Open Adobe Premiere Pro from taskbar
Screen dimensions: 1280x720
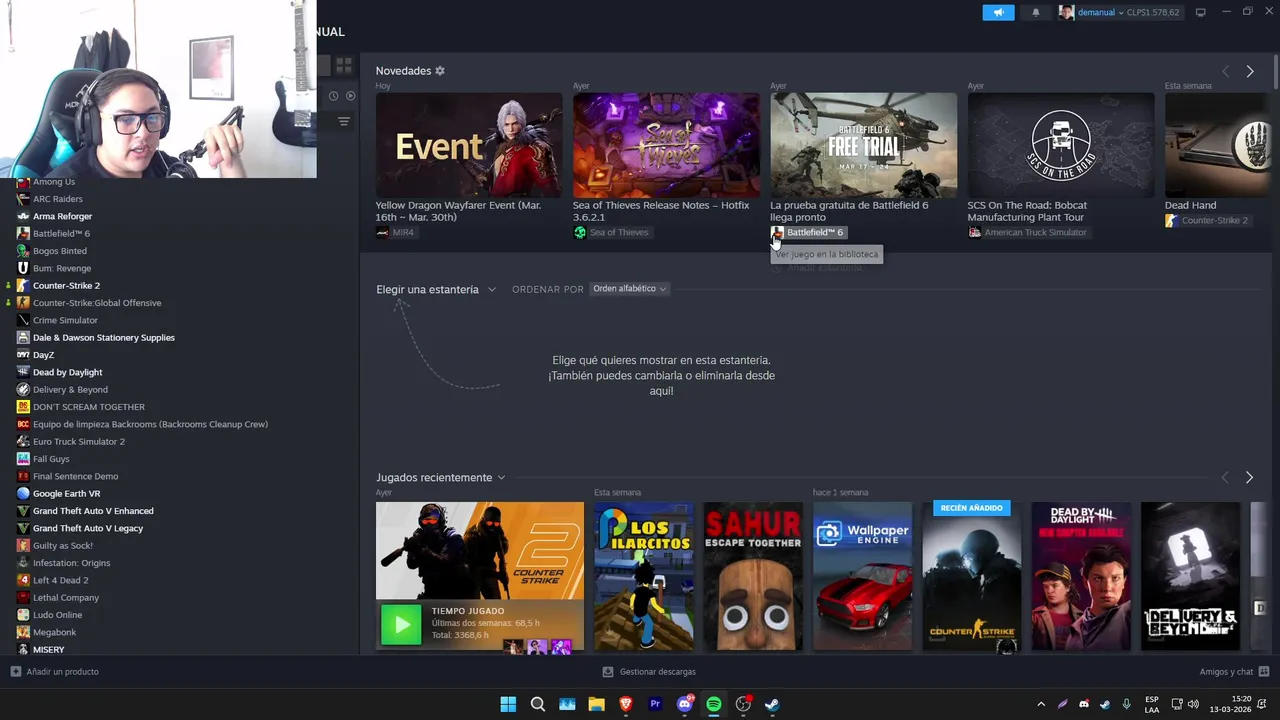pyautogui.click(x=655, y=704)
